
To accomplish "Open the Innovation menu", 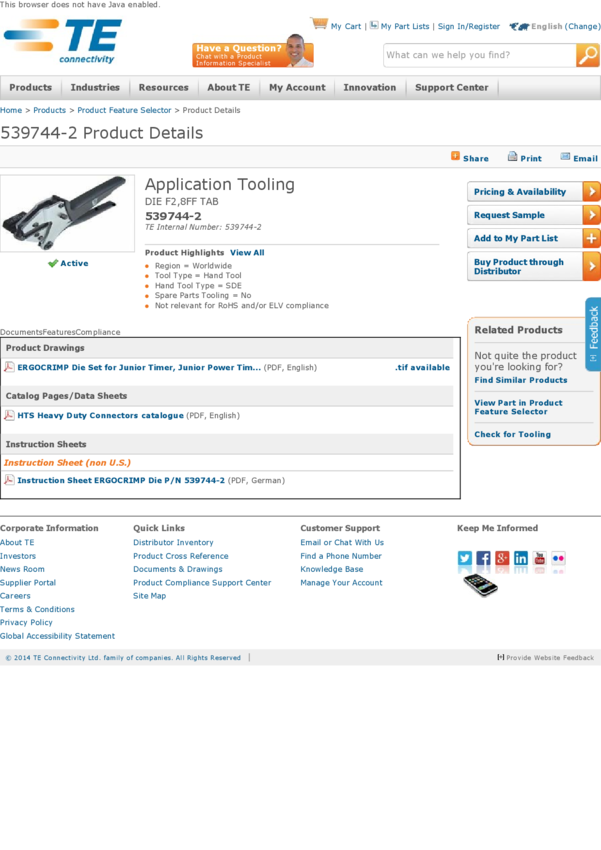I will [x=370, y=87].
